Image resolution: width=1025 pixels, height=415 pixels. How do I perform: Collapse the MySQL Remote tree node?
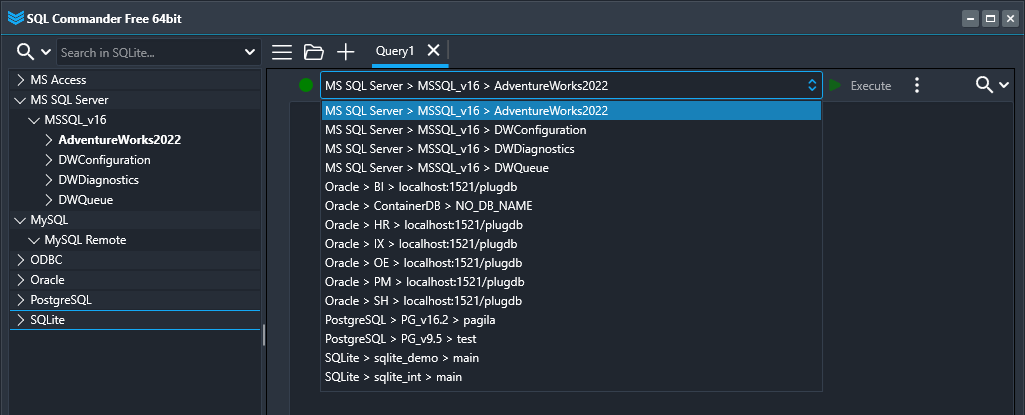[35, 240]
